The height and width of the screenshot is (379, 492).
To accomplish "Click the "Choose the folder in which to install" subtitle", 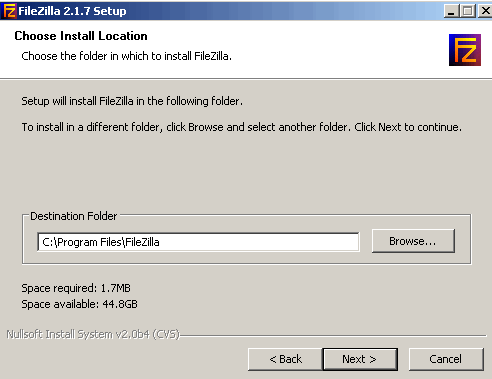I will click(x=126, y=56).
